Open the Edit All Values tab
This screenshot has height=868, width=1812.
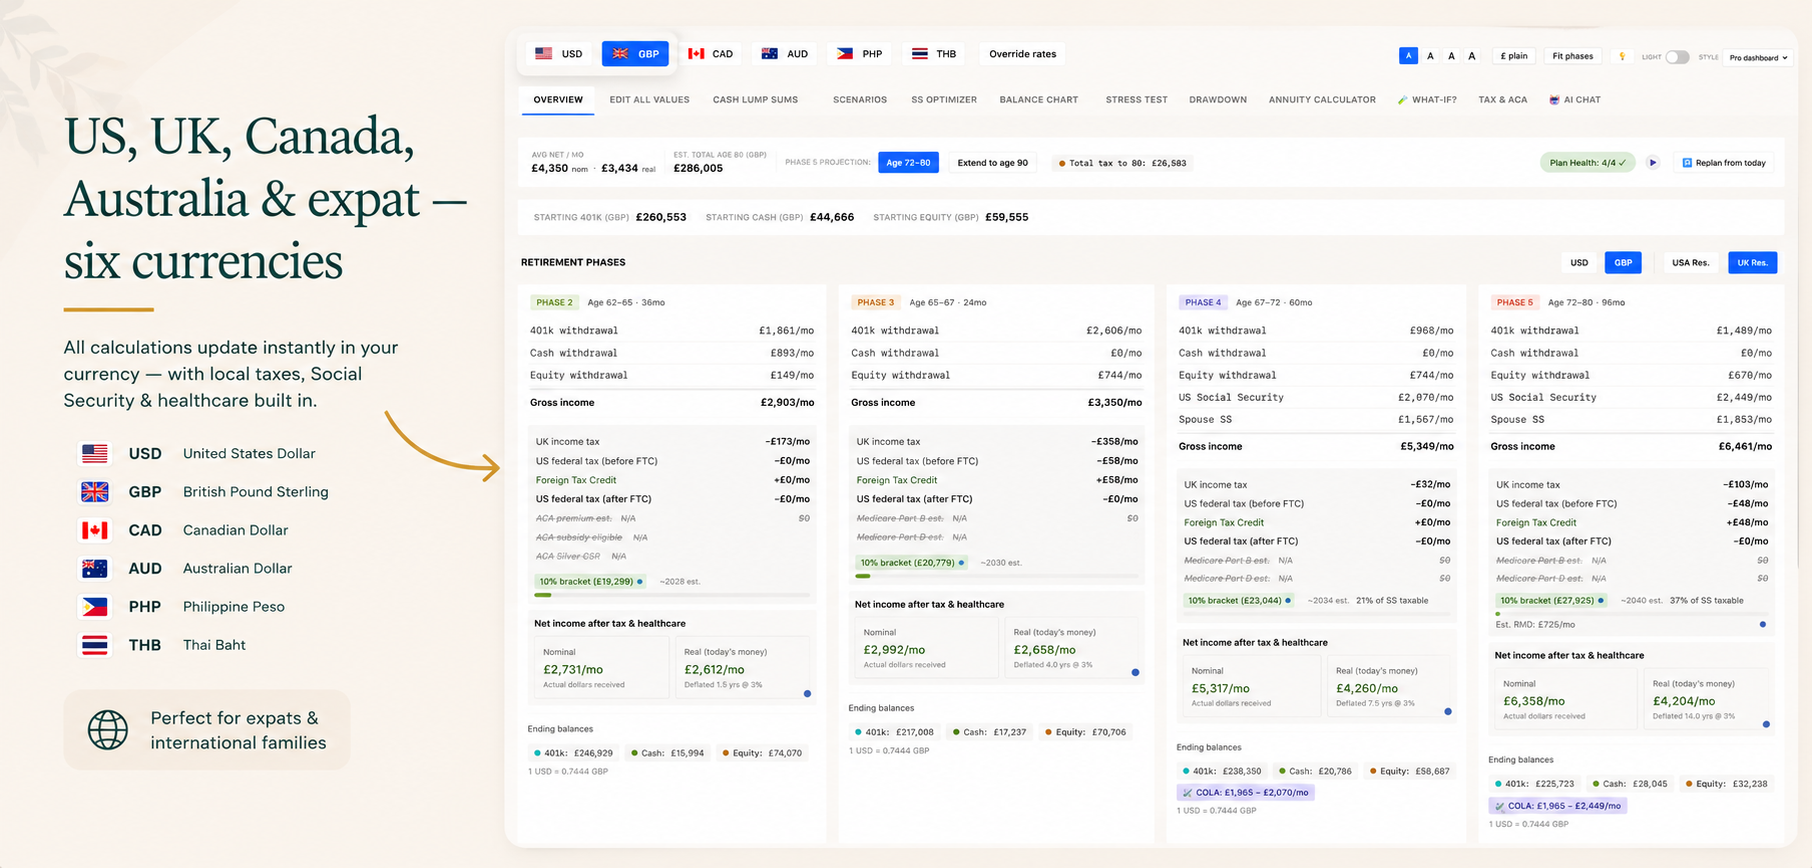tap(649, 100)
